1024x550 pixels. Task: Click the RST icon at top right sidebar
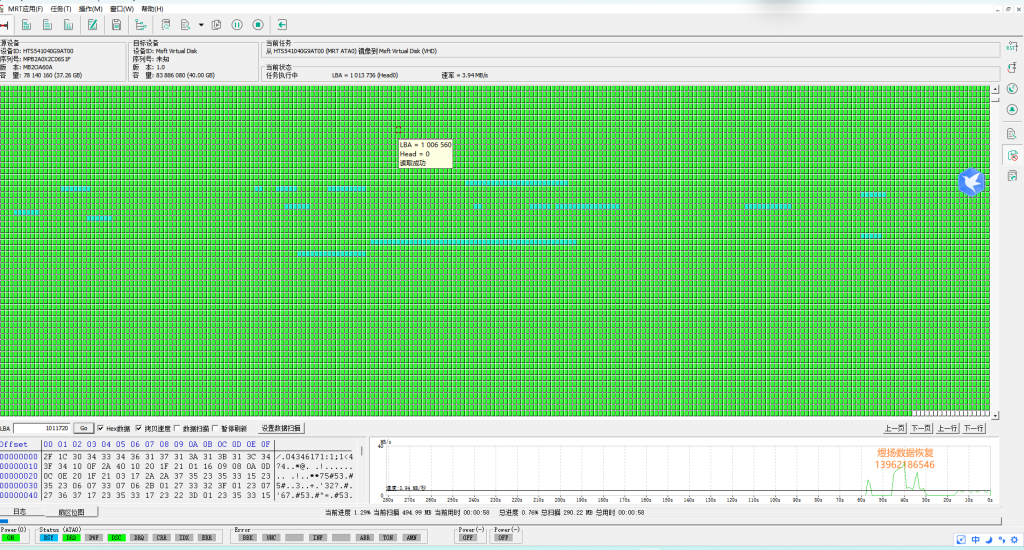click(1012, 47)
